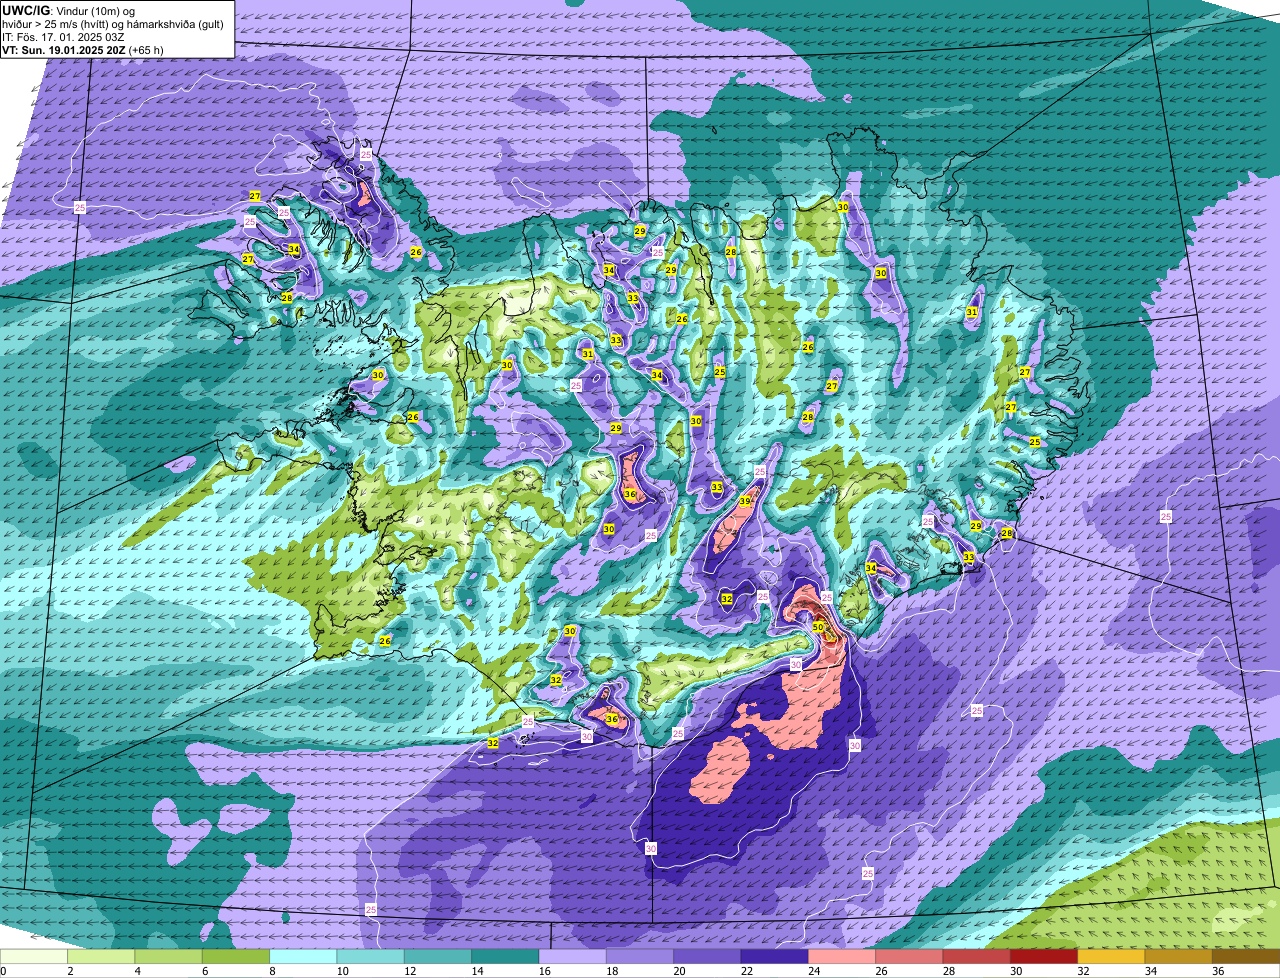The image size is (1280, 978).
Task: Click the 6–8 m/s olive green legend swatch
Action: 236,956
